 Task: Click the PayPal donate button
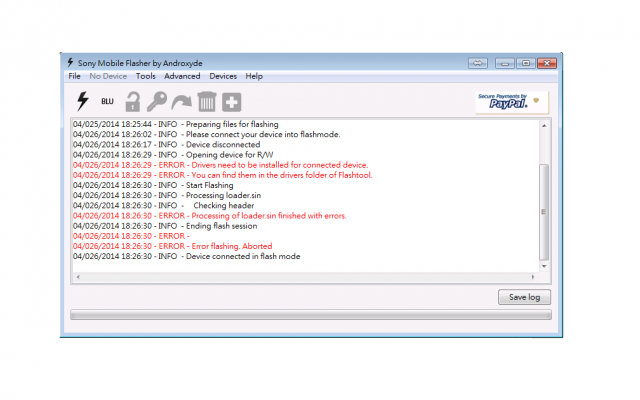512,102
